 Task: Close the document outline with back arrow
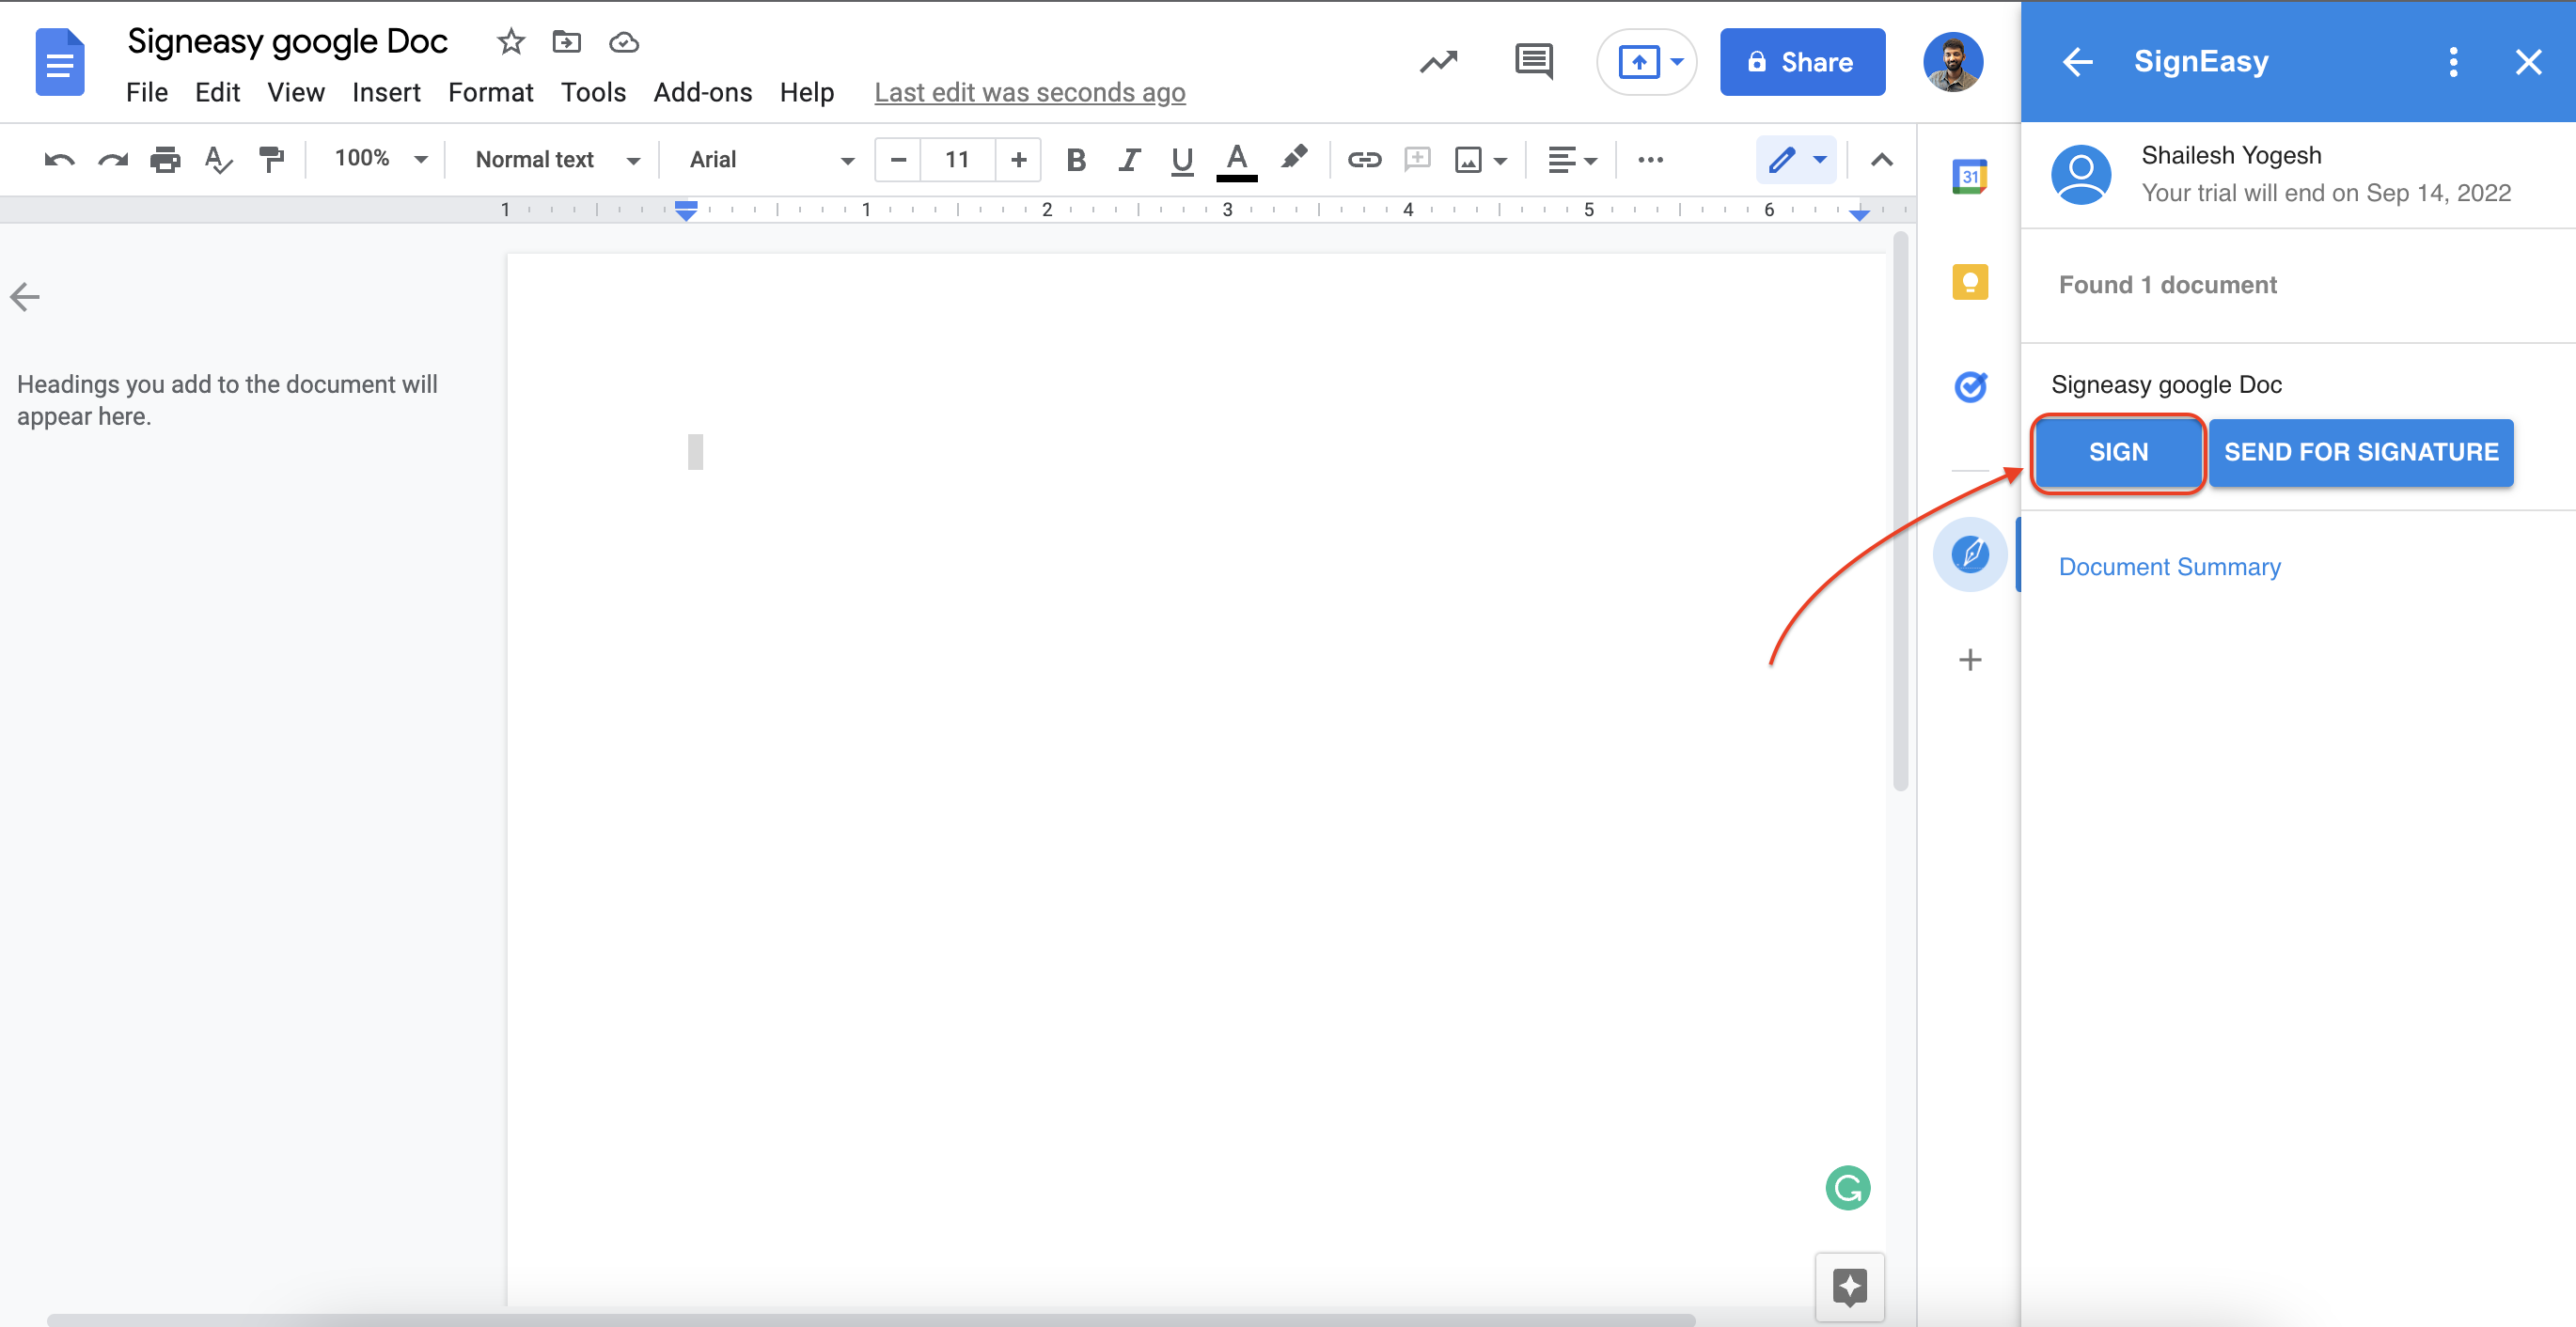click(25, 297)
